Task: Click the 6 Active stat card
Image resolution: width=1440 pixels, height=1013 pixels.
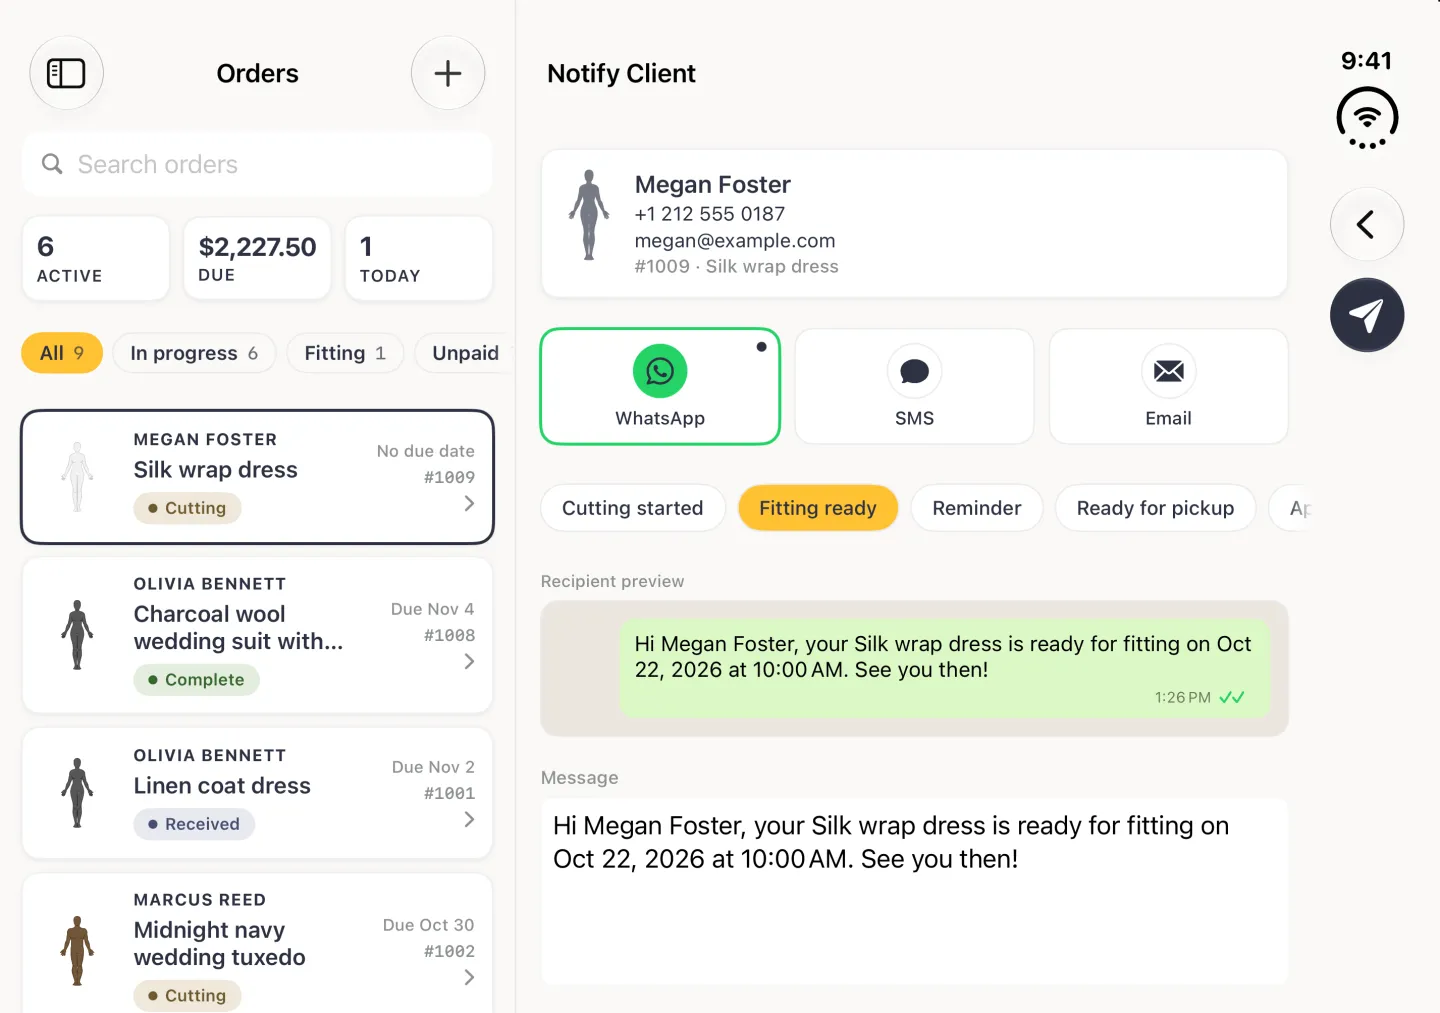Action: (x=96, y=259)
